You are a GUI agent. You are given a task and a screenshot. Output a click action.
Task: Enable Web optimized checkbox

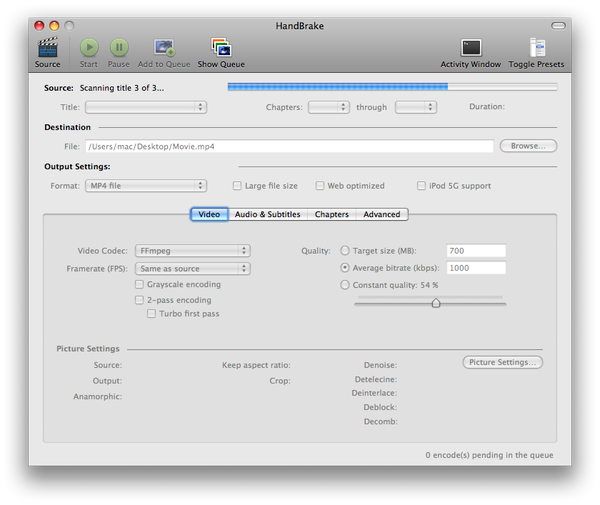click(320, 186)
